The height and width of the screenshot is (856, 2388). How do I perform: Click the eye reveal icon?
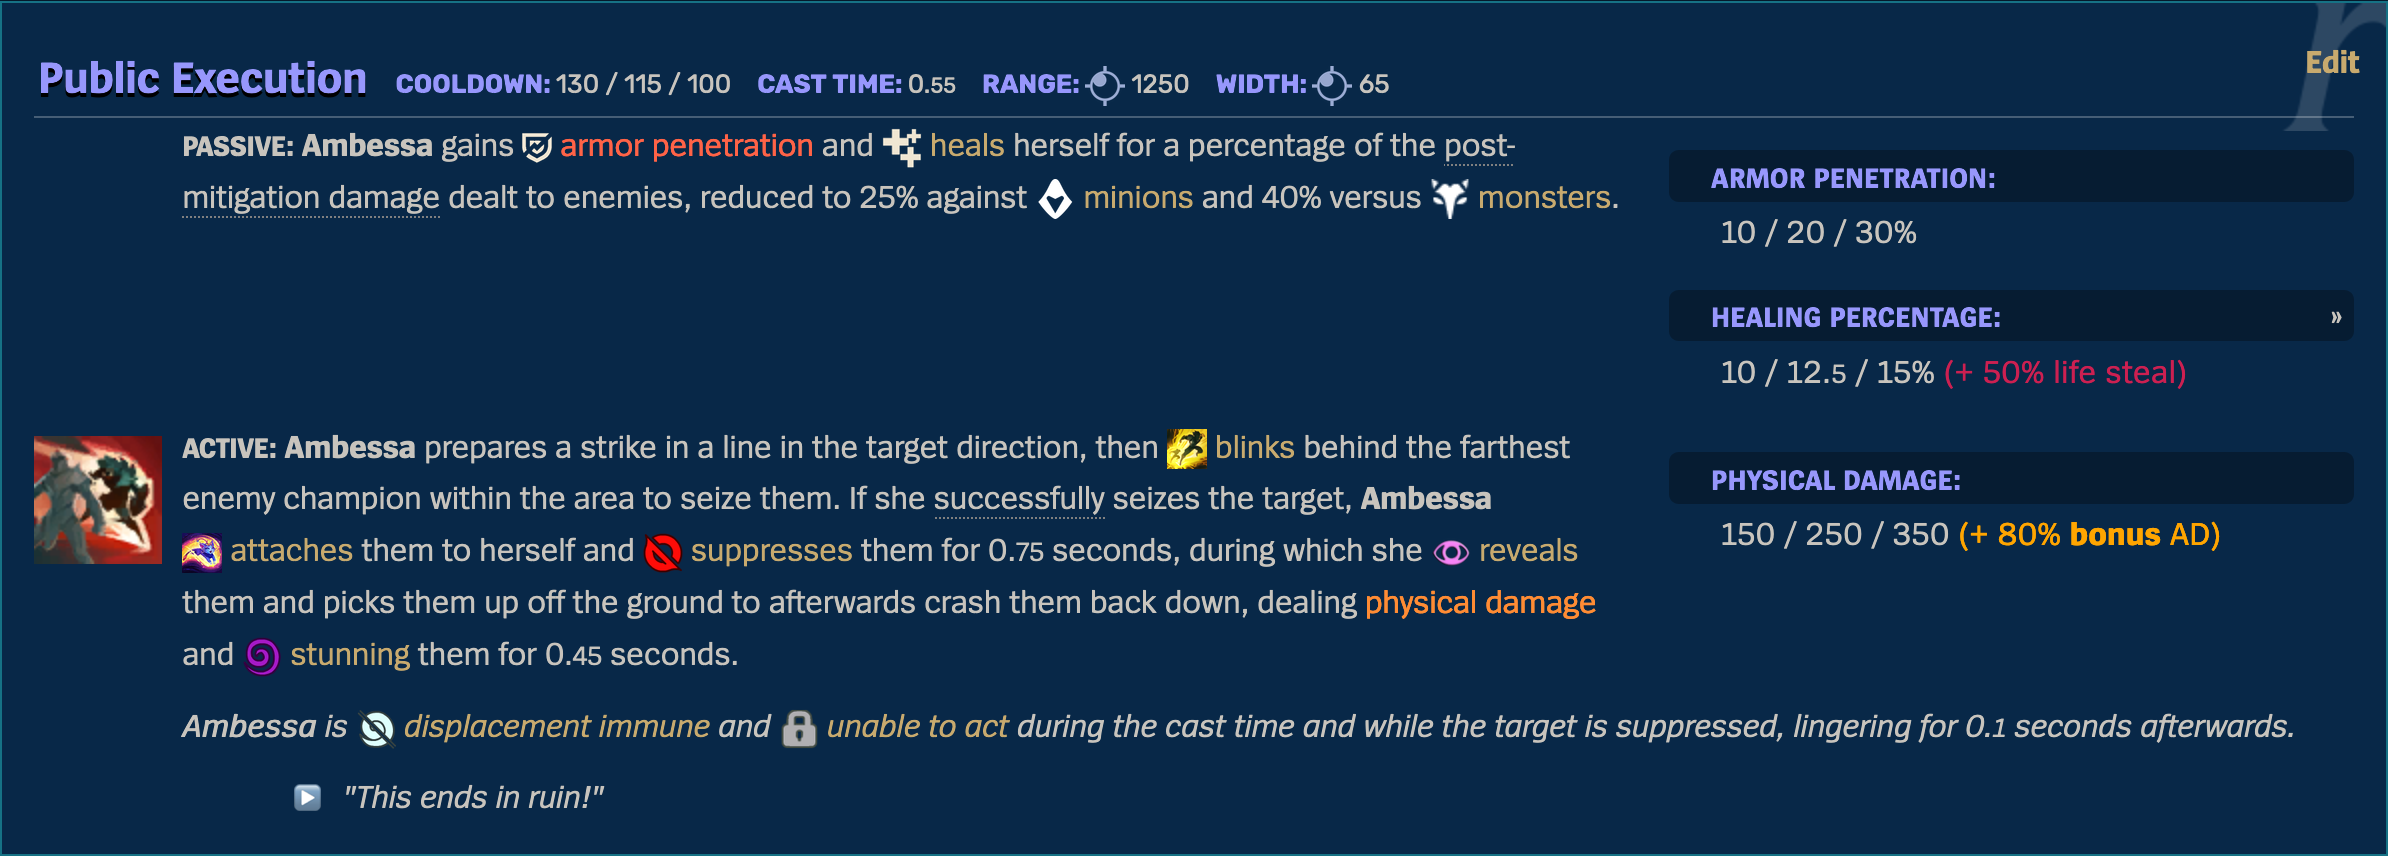1451,550
